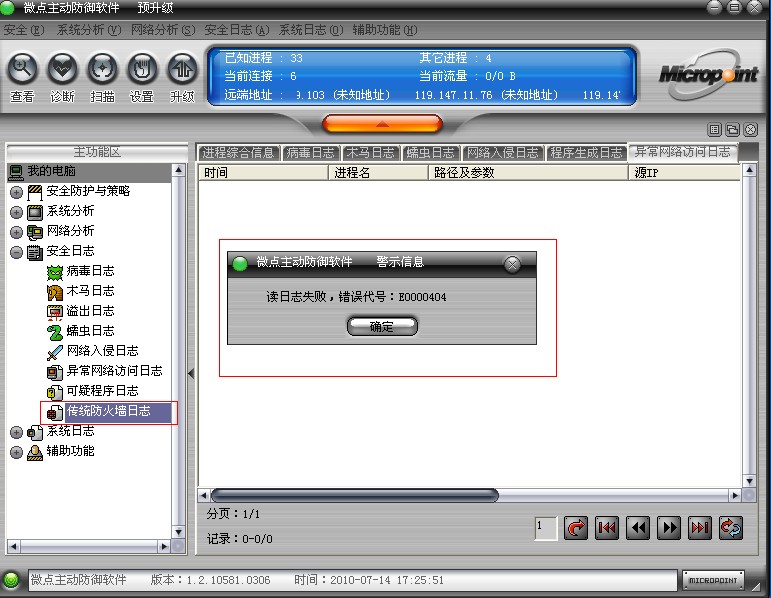Sort by 时间 column header

coord(264,173)
